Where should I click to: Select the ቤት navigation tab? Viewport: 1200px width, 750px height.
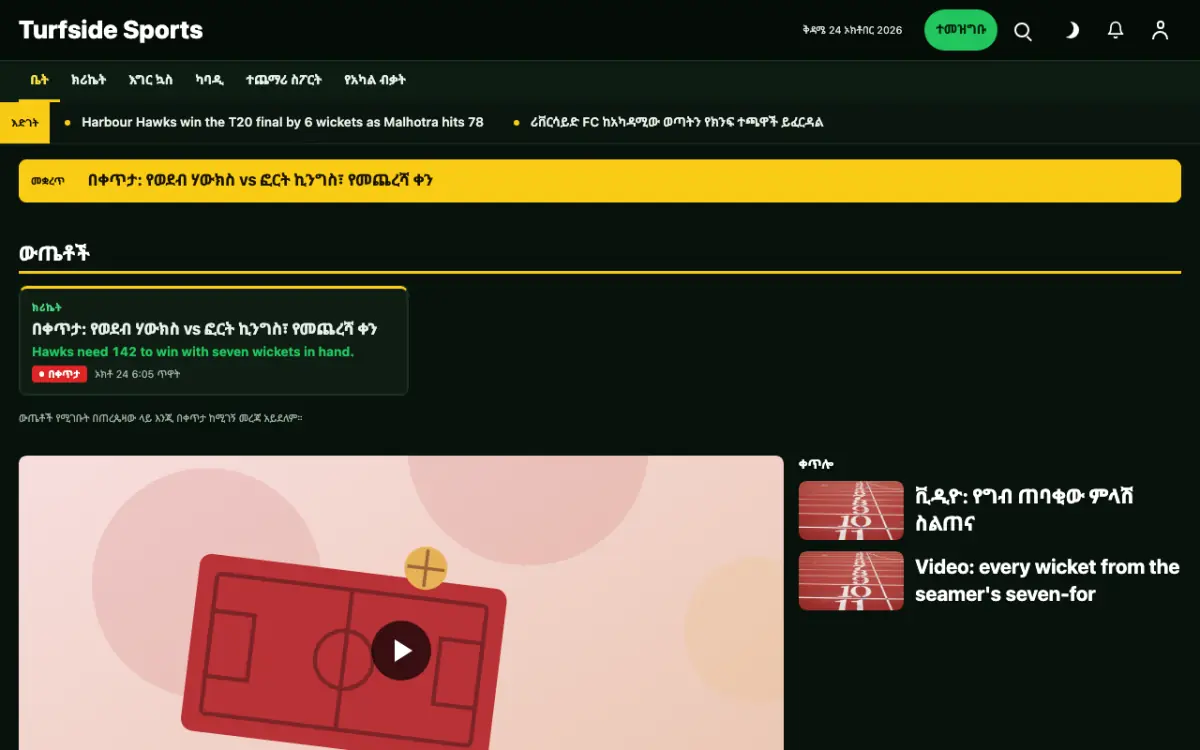(x=39, y=80)
